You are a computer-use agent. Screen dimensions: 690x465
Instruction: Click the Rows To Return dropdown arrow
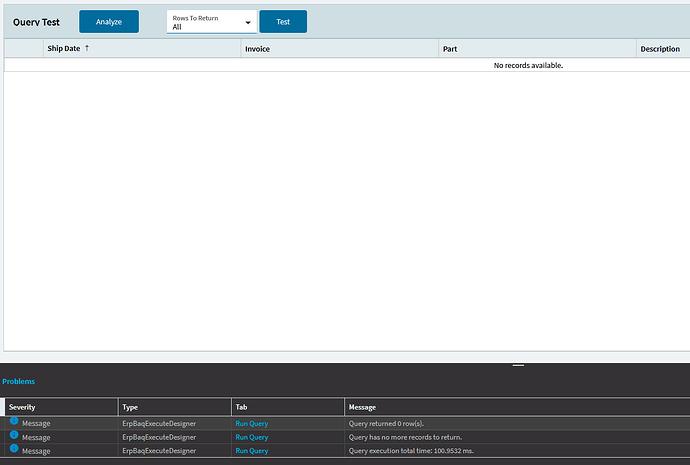248,23
